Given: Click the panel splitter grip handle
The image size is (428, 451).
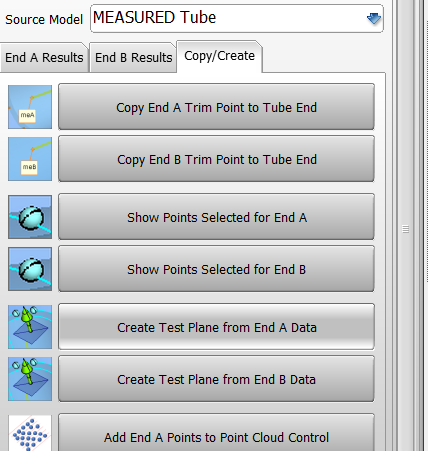Looking at the screenshot, I should click(405, 229).
